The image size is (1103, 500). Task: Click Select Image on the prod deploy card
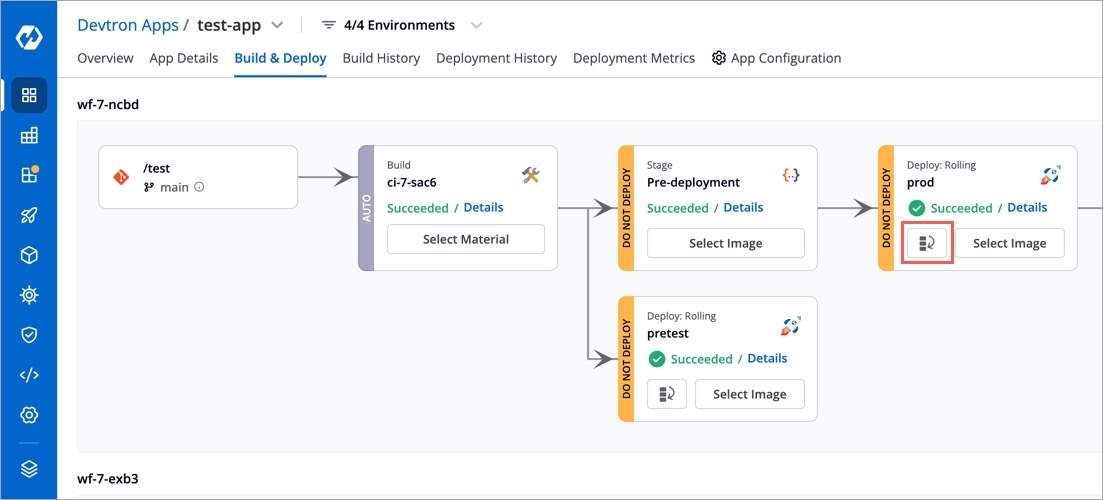(x=1009, y=243)
